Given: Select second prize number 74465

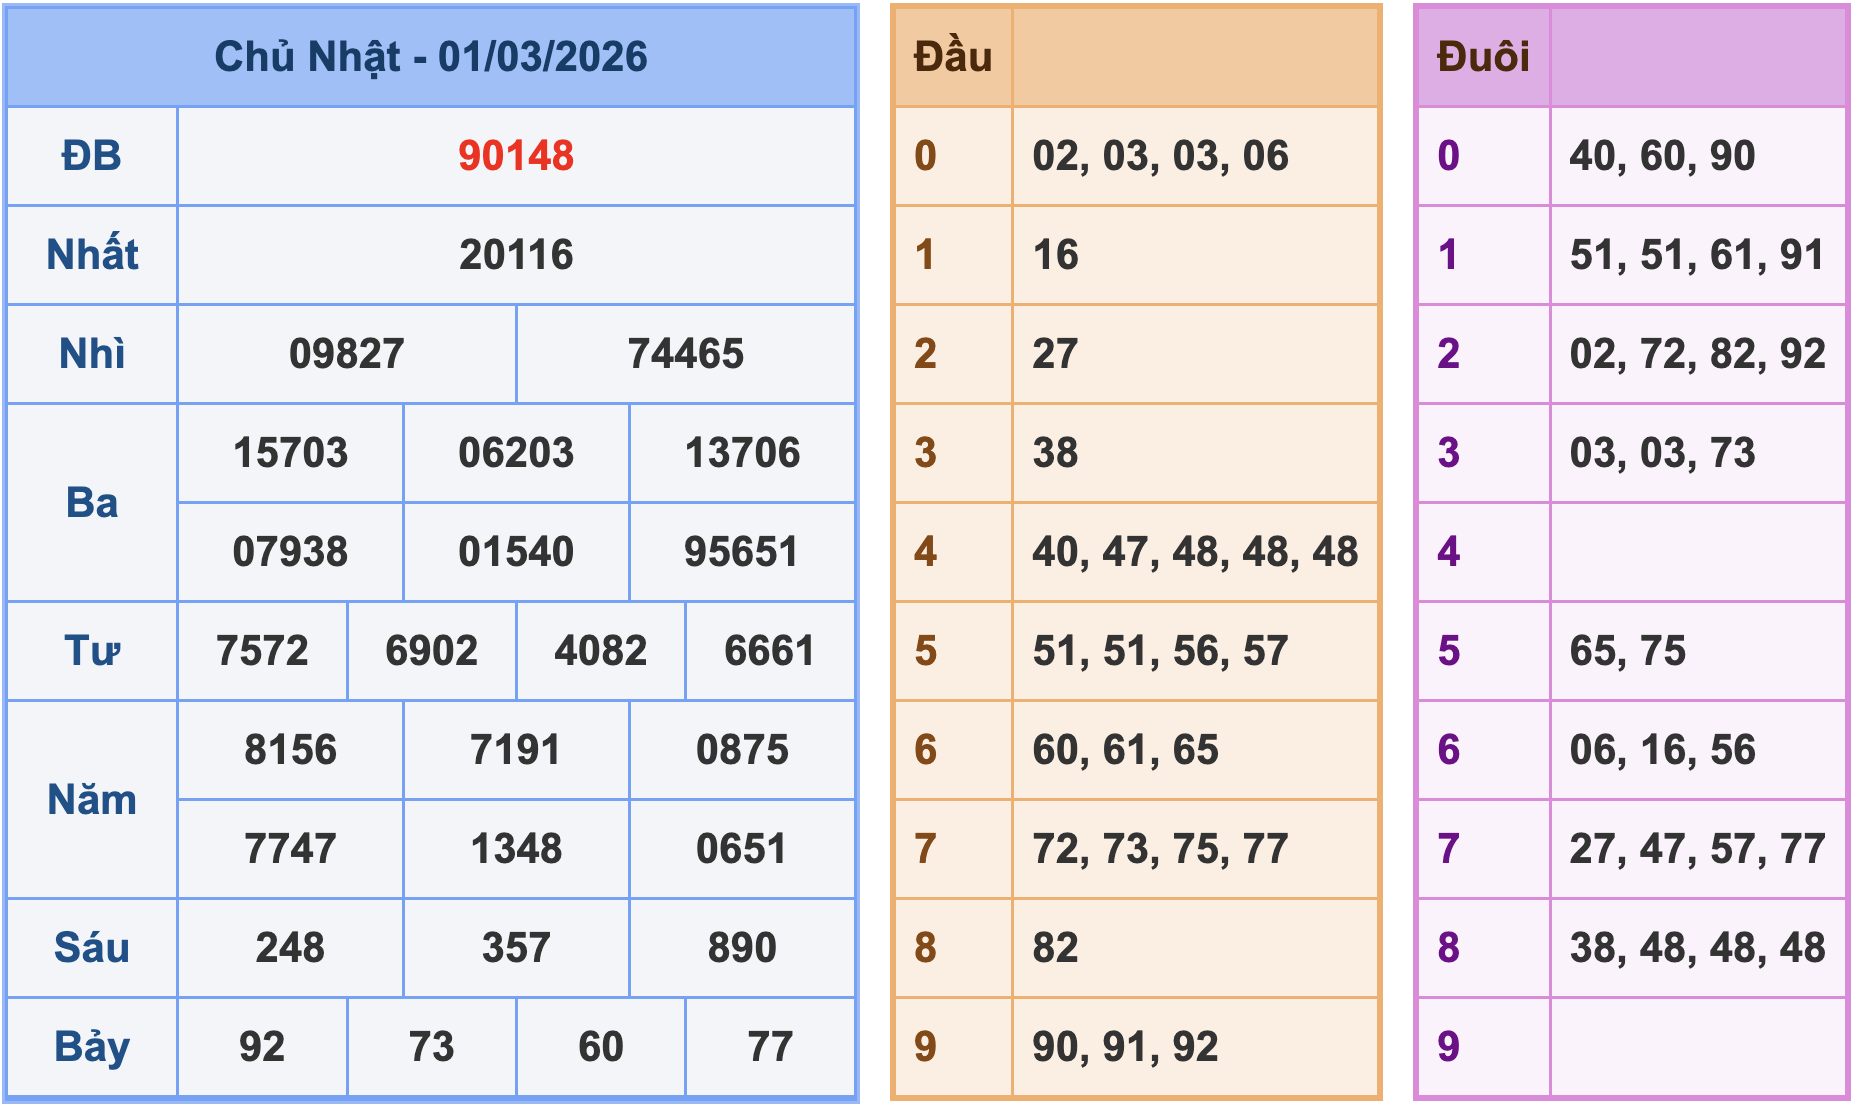Looking at the screenshot, I should (x=687, y=353).
